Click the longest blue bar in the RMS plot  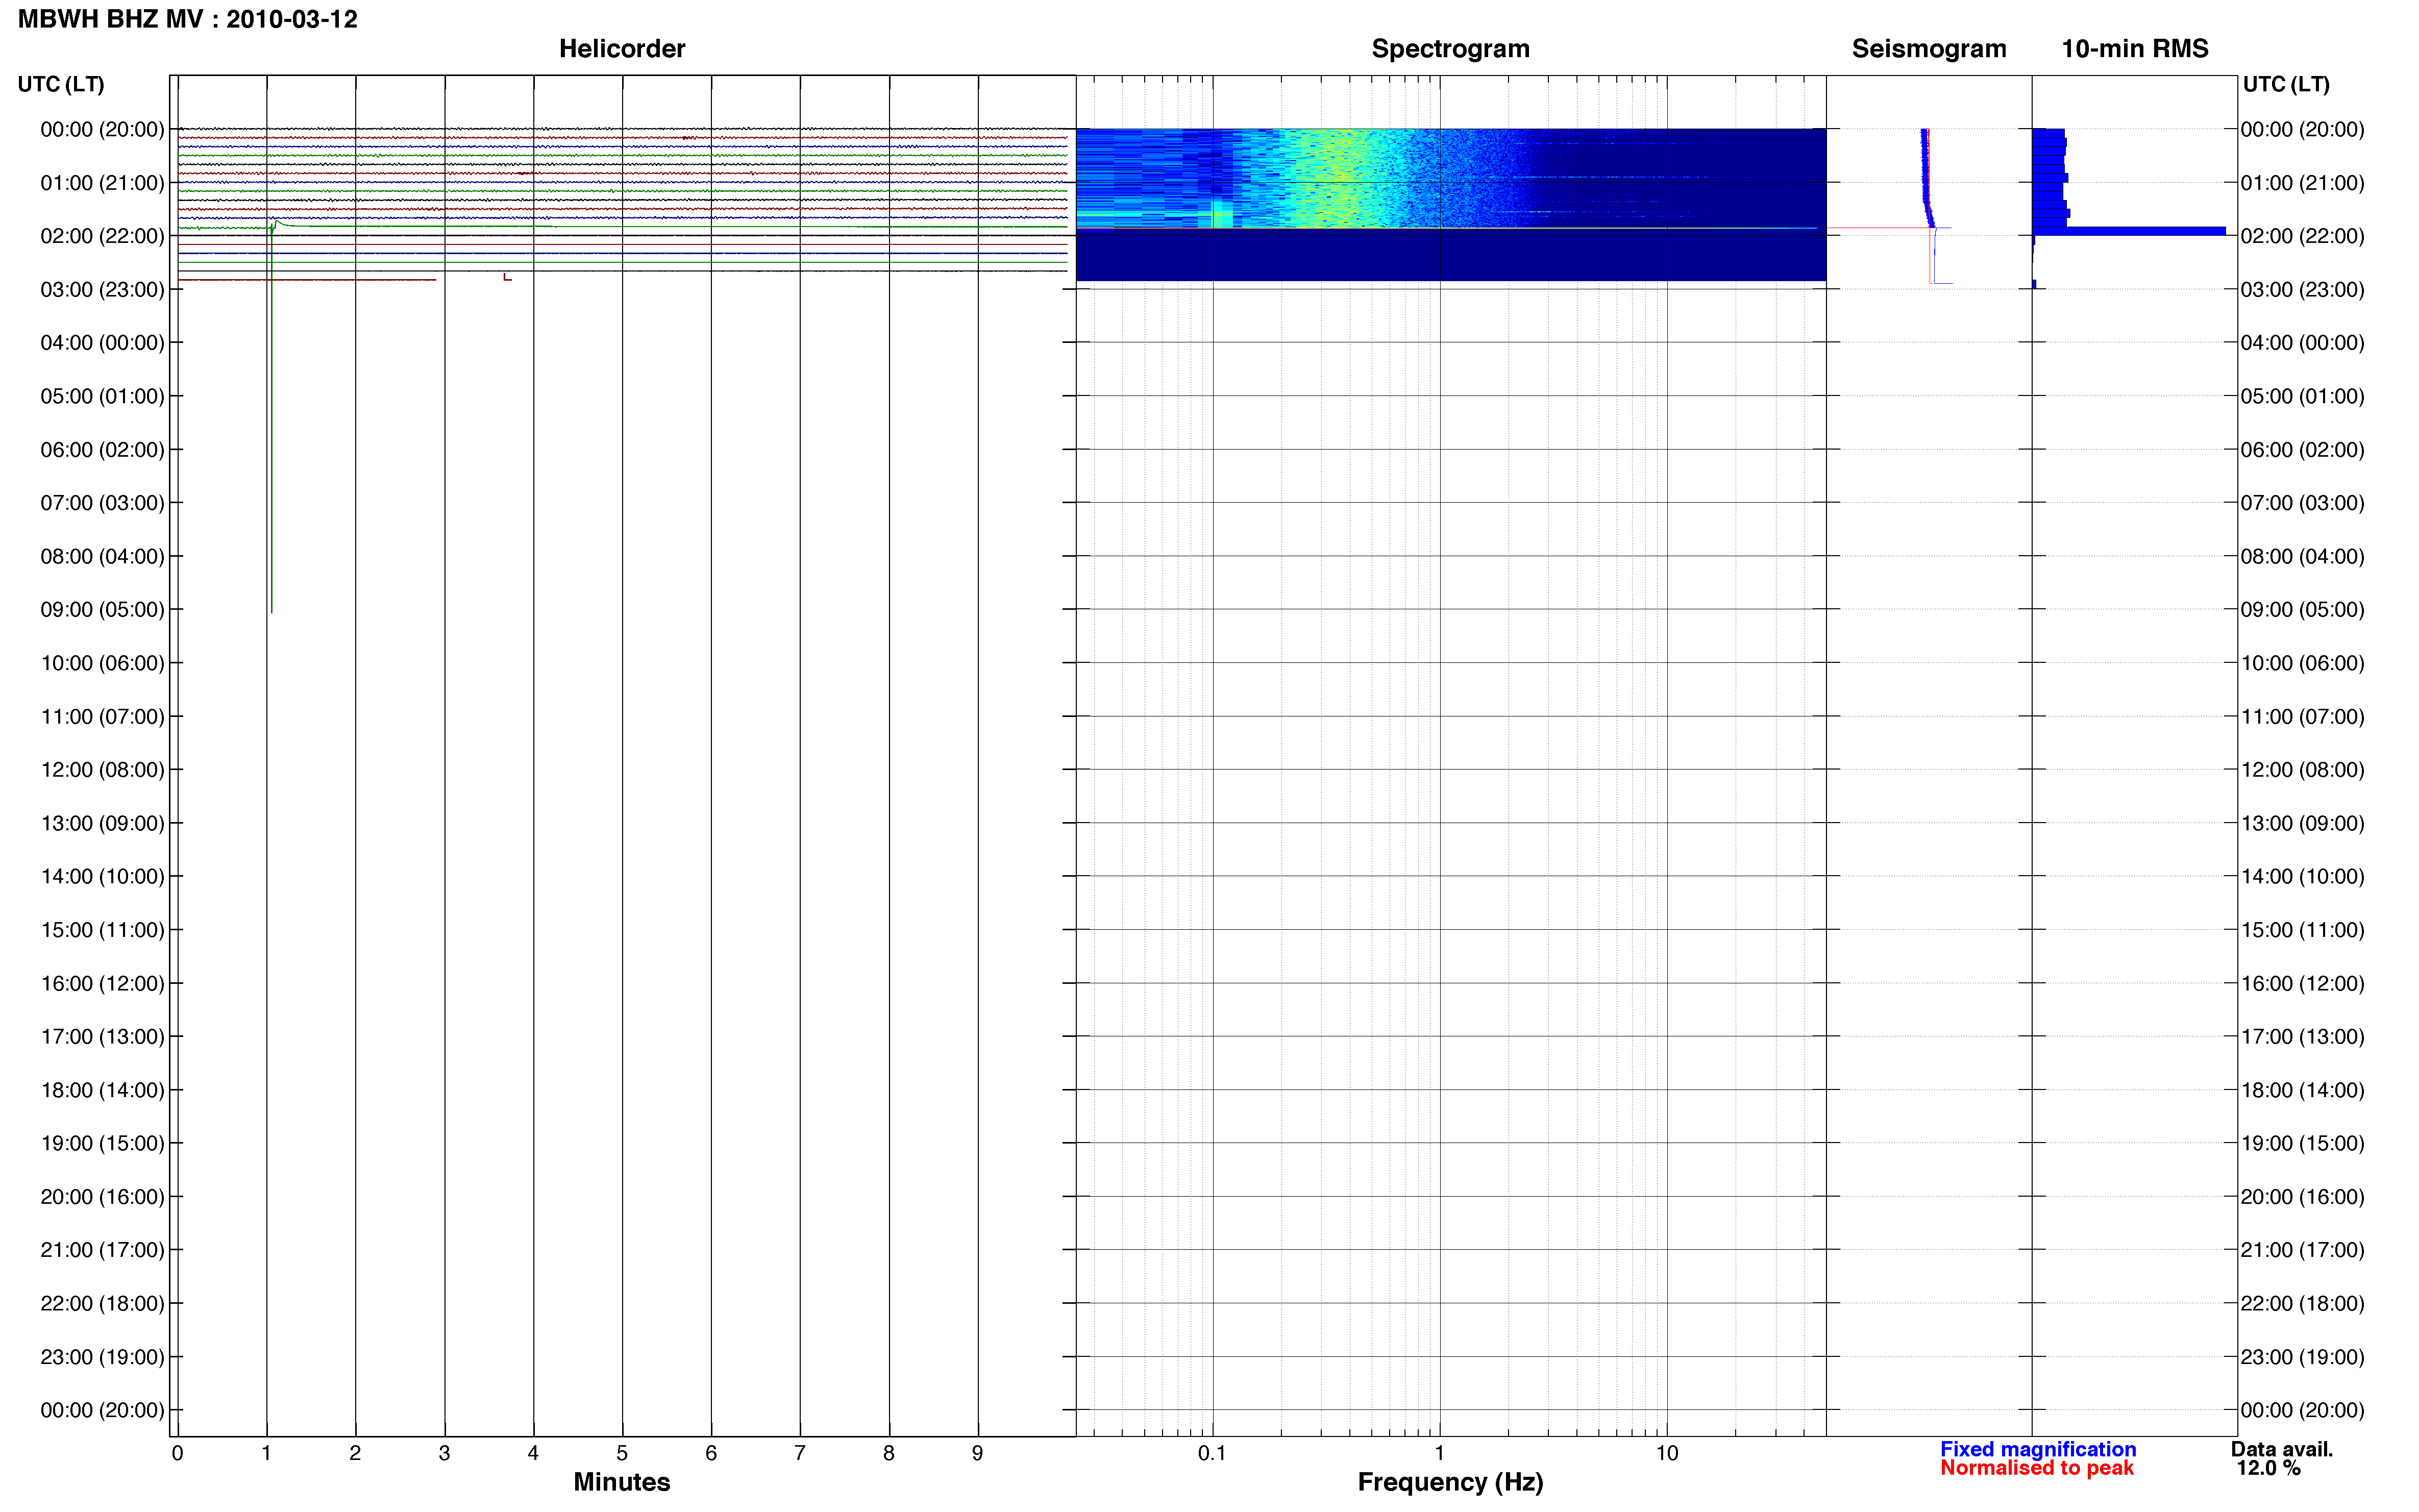(x=2129, y=231)
